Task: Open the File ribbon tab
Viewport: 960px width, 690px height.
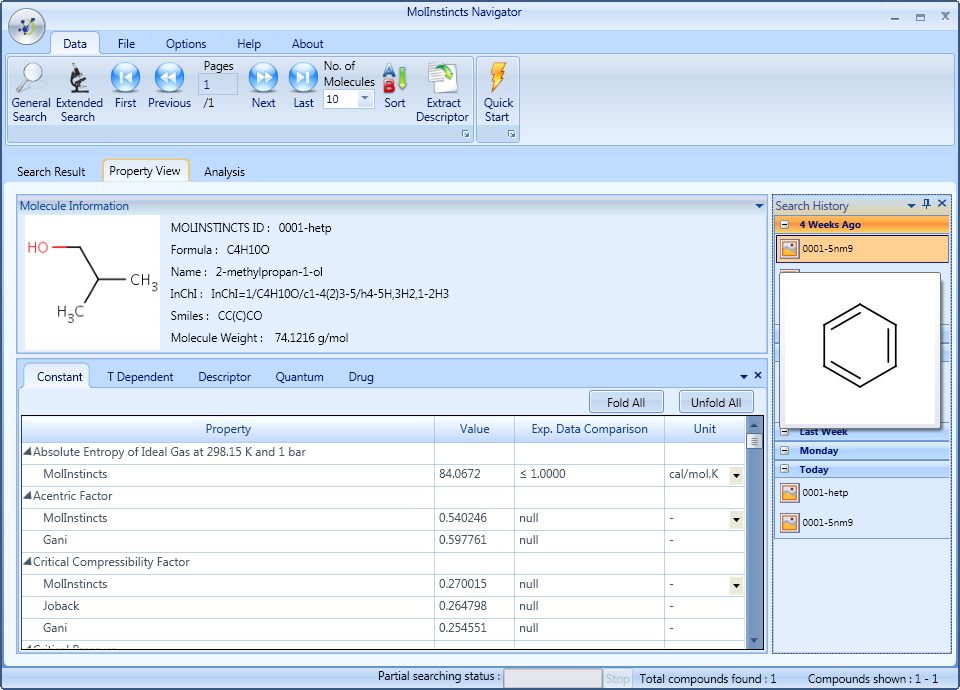Action: (126, 43)
